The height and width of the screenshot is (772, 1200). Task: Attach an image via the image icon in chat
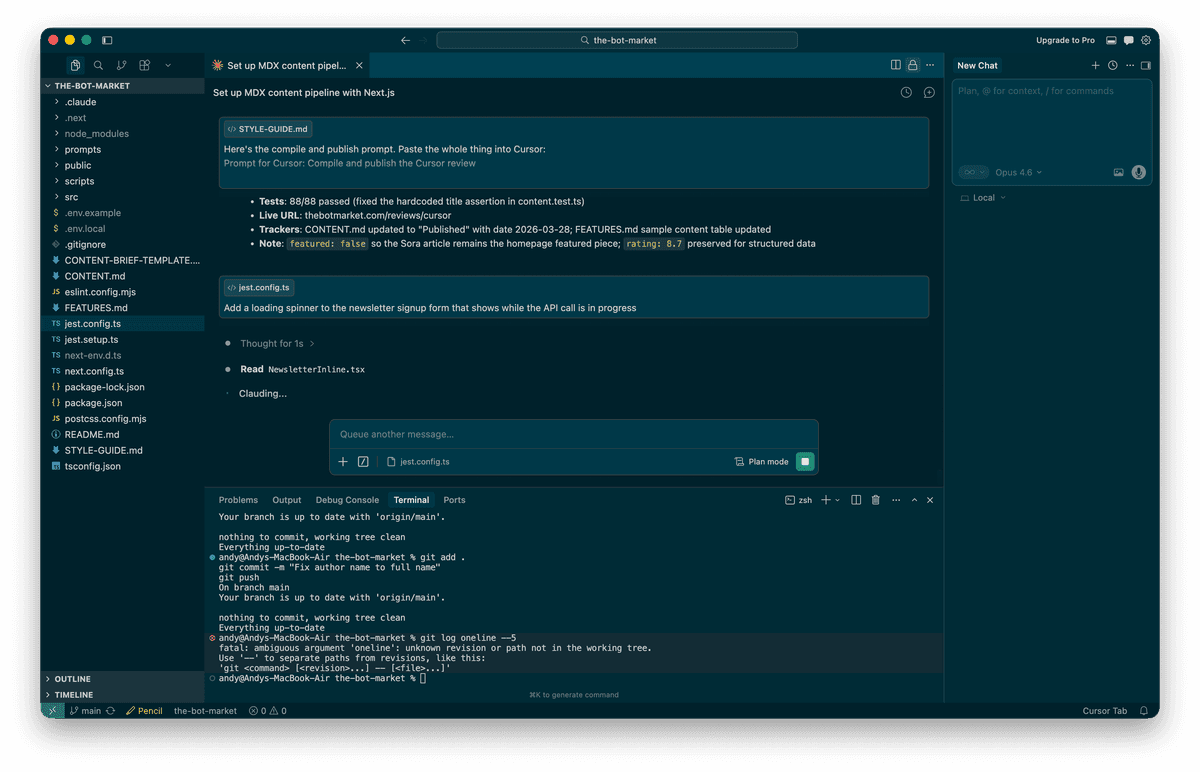point(1117,172)
